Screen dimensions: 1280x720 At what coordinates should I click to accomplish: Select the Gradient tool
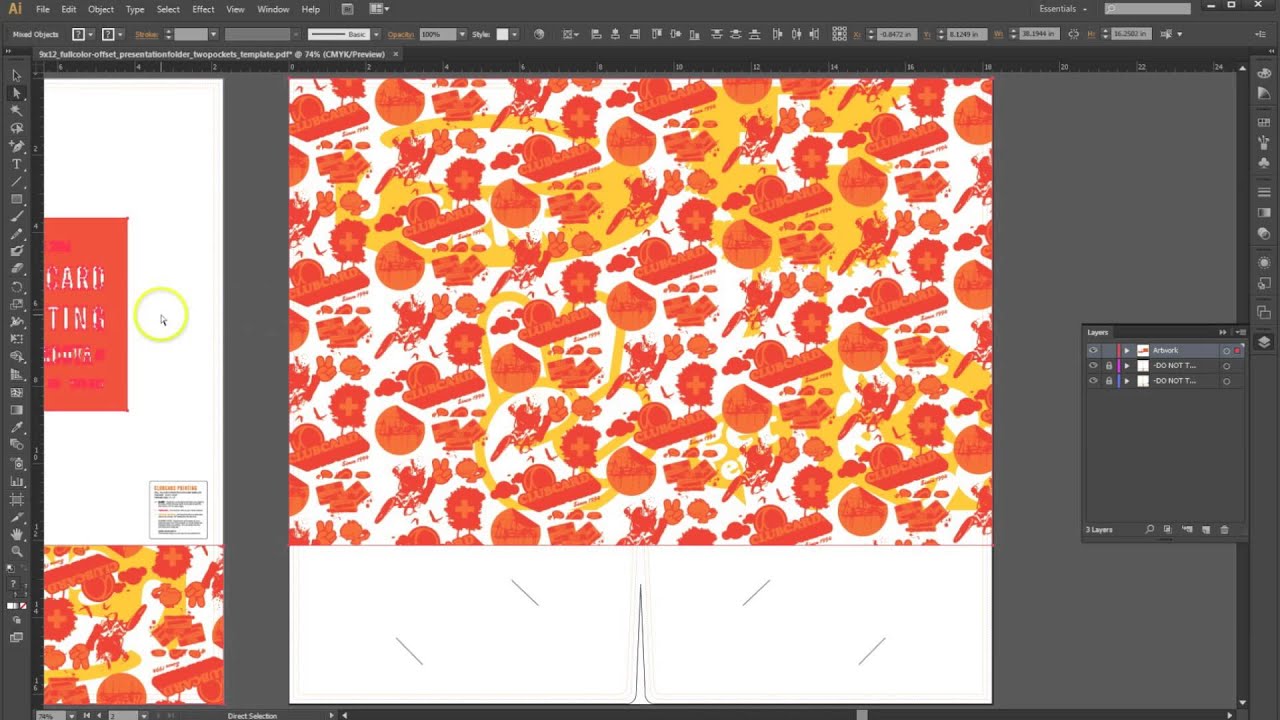(x=16, y=410)
